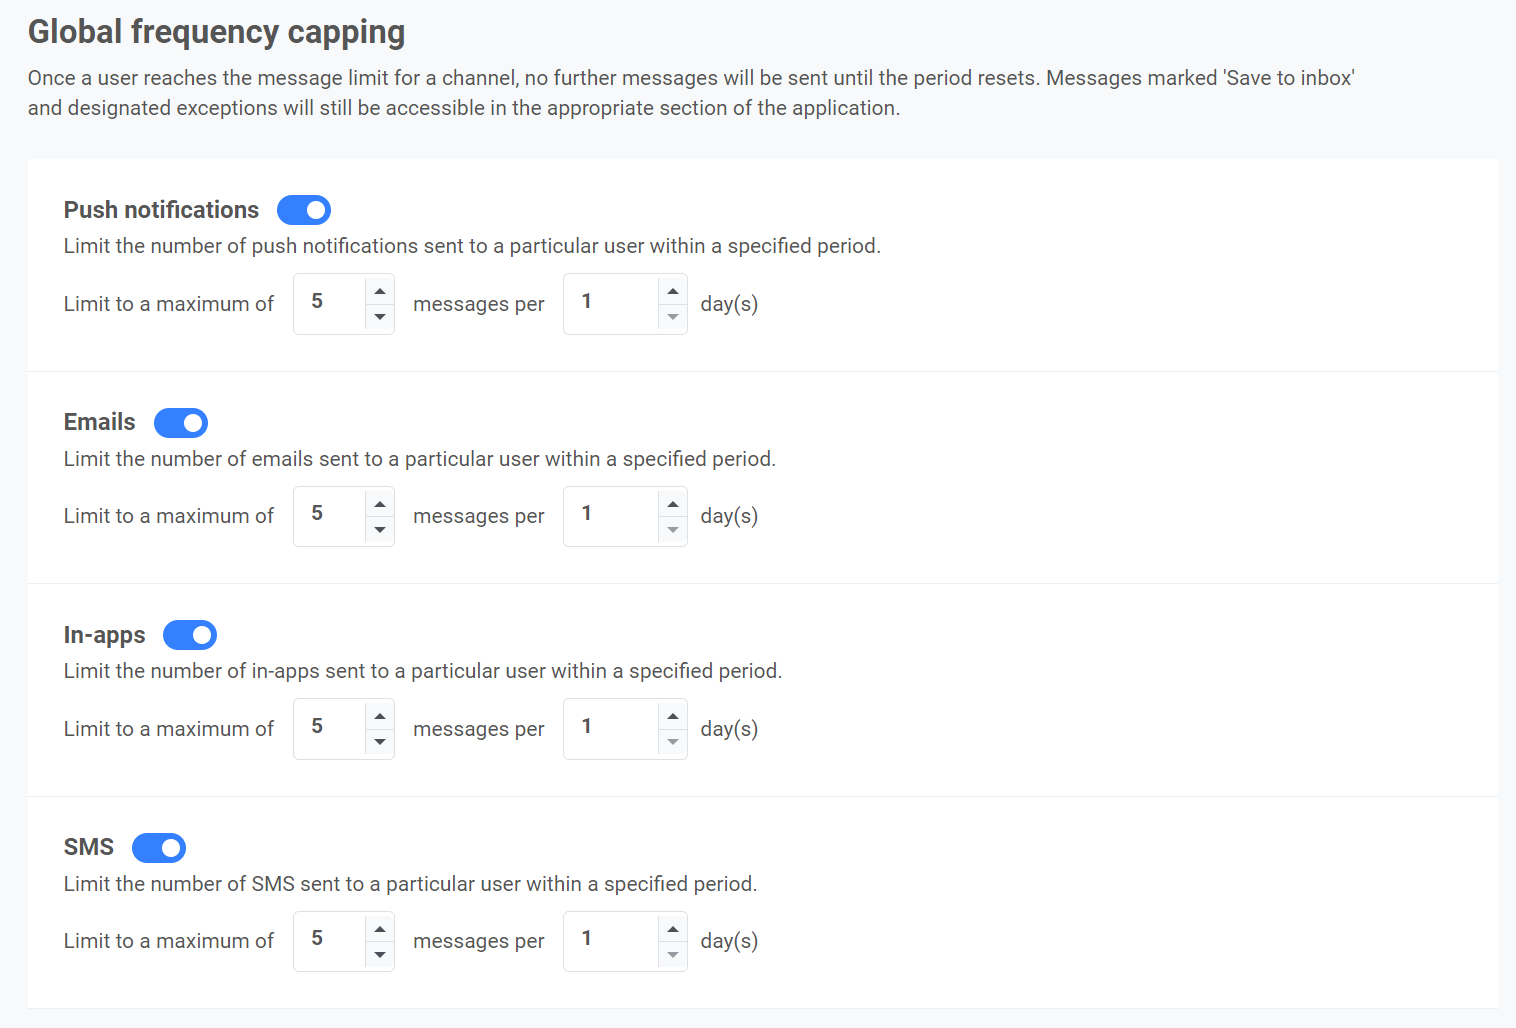Viewport: 1516px width, 1028px height.
Task: Increase In-apps message limit with up arrow
Action: click(380, 716)
